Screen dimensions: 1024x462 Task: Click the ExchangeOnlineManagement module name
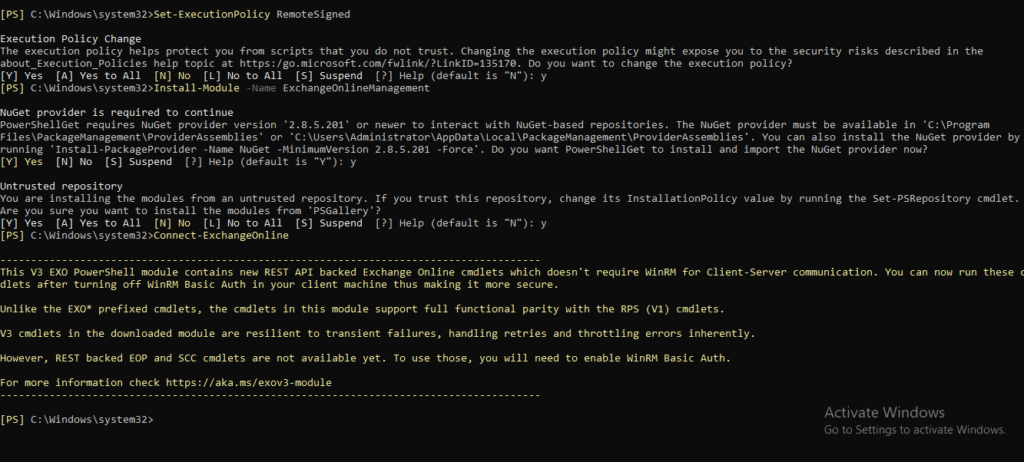(x=356, y=88)
